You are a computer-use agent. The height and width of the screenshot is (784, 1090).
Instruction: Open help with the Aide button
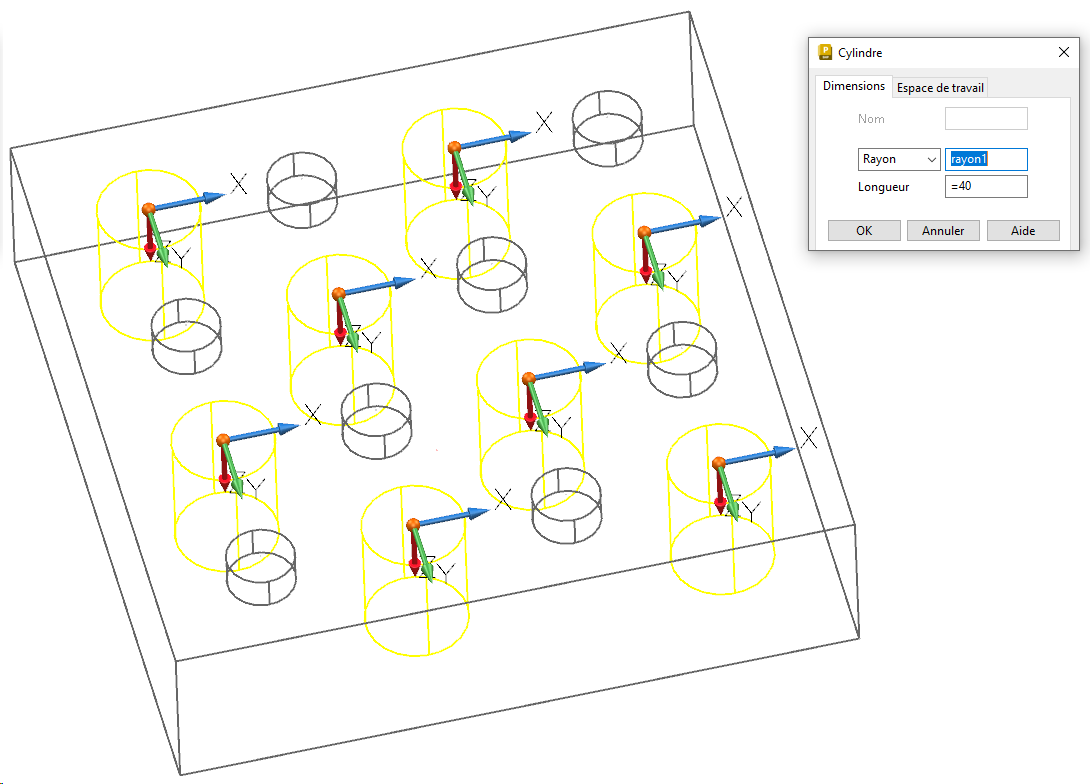point(1022,231)
